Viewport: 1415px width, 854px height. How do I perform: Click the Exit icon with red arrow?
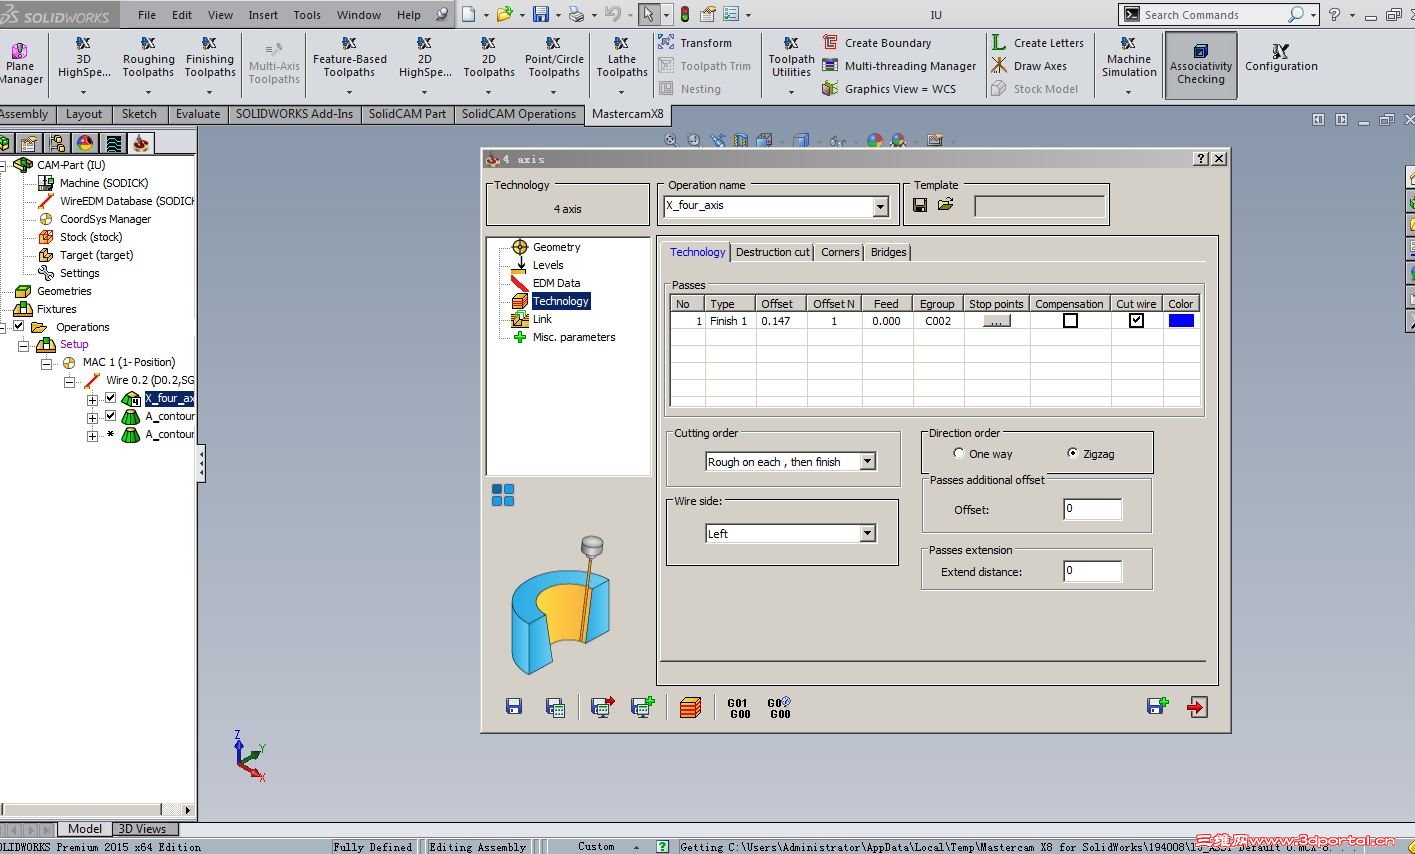(1197, 707)
